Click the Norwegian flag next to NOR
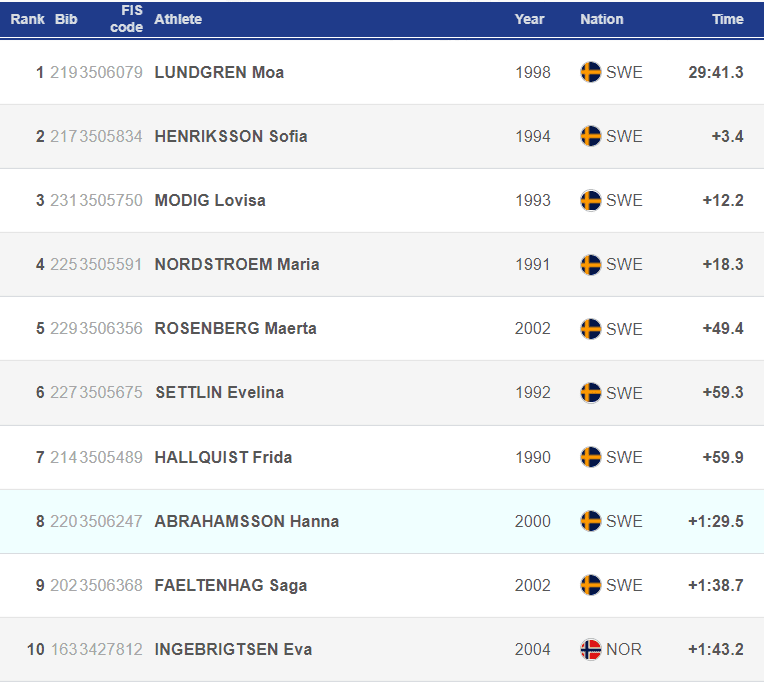Screen dimensions: 764x686 pos(591,649)
